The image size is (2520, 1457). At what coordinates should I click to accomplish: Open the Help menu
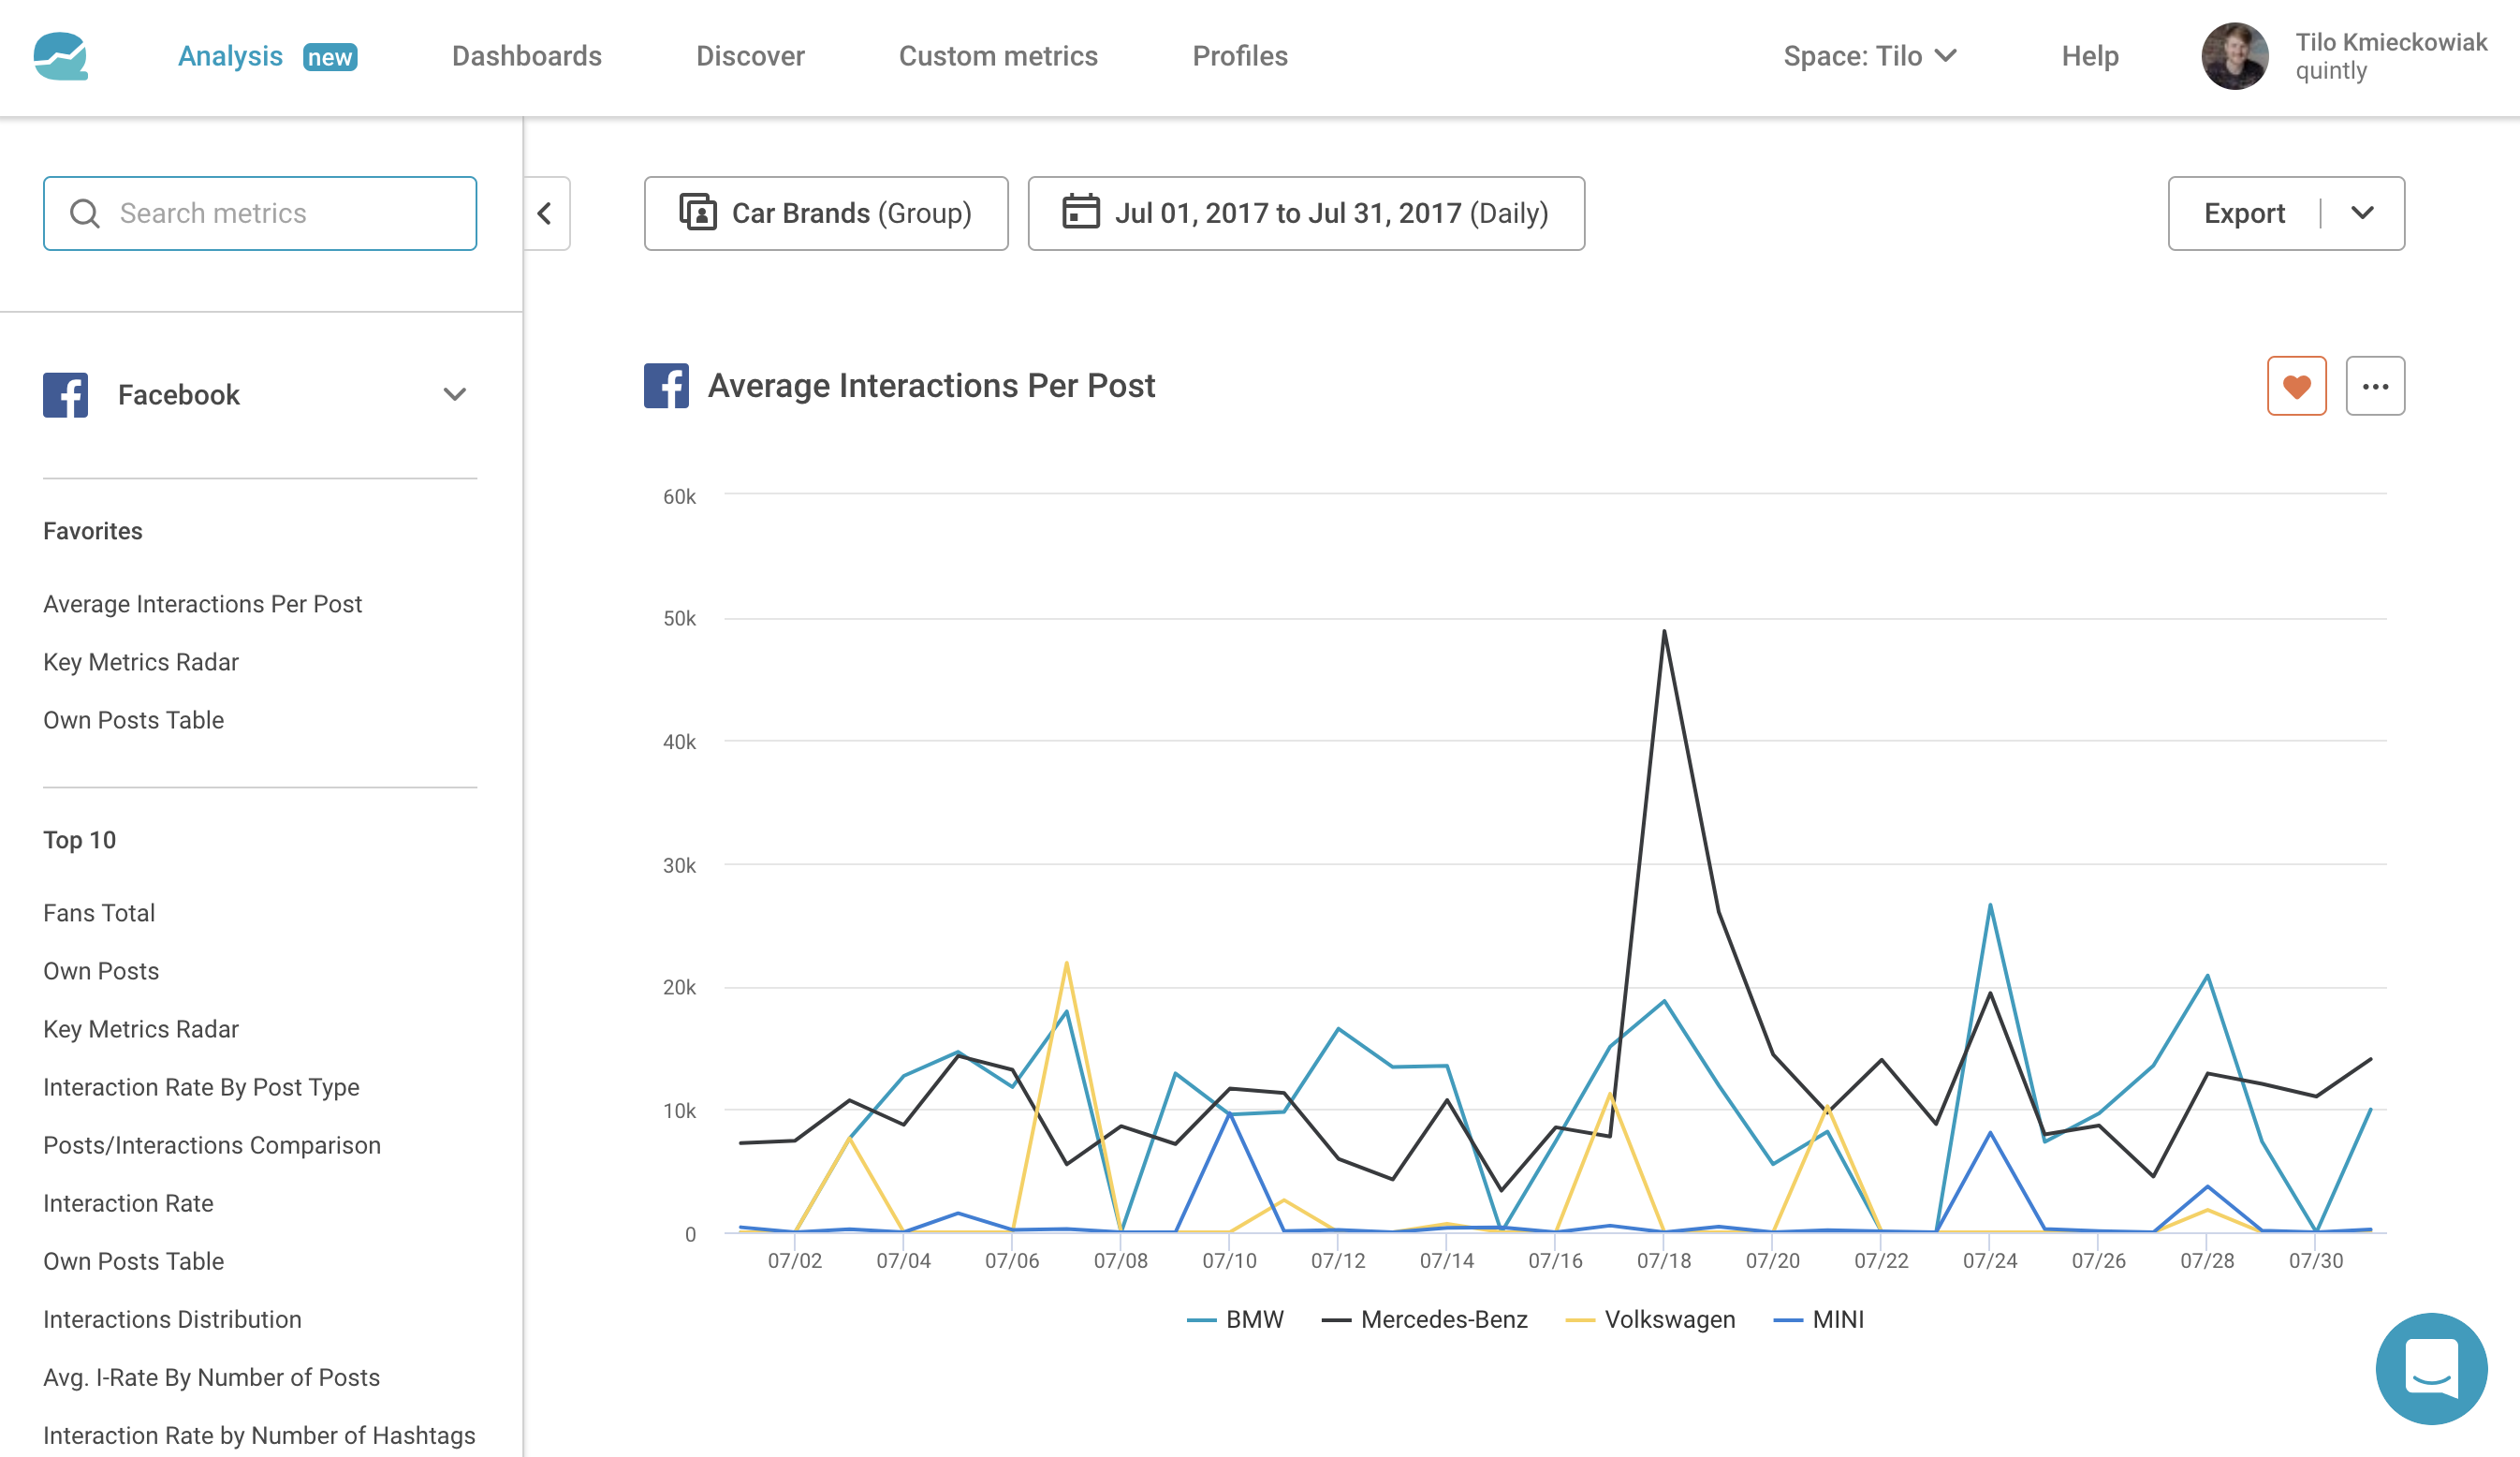[2090, 56]
